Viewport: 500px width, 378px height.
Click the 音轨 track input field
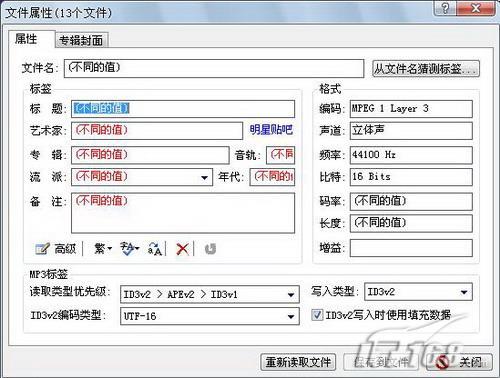[x=280, y=155]
